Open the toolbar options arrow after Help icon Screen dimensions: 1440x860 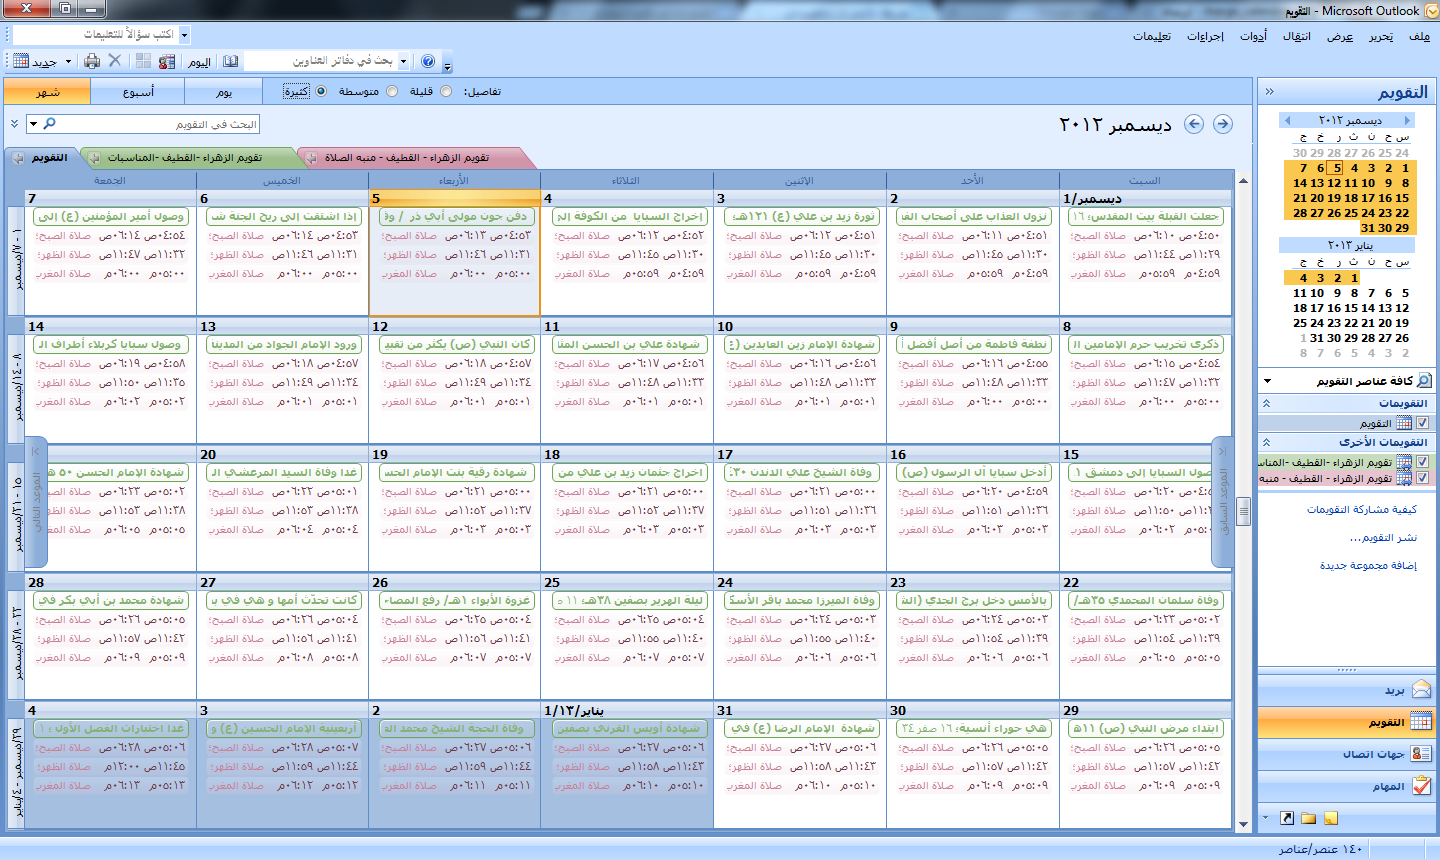coord(447,65)
